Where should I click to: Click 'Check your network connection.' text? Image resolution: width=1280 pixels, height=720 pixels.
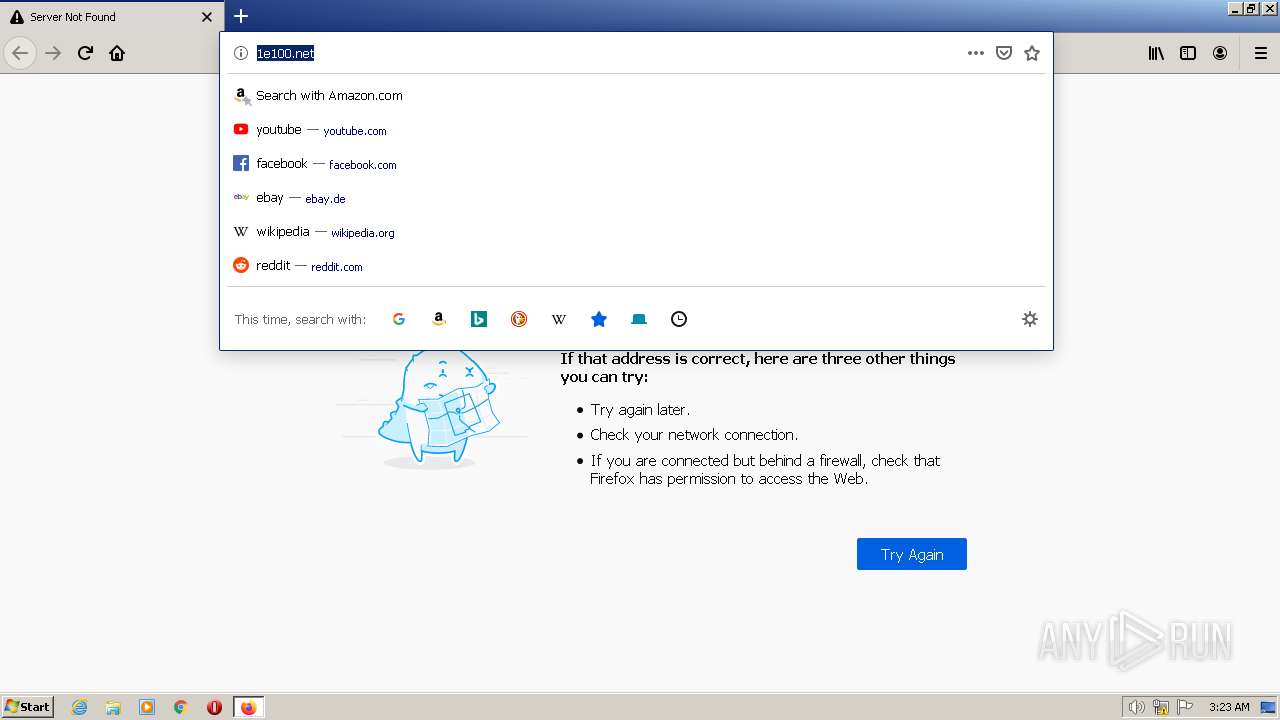[694, 435]
